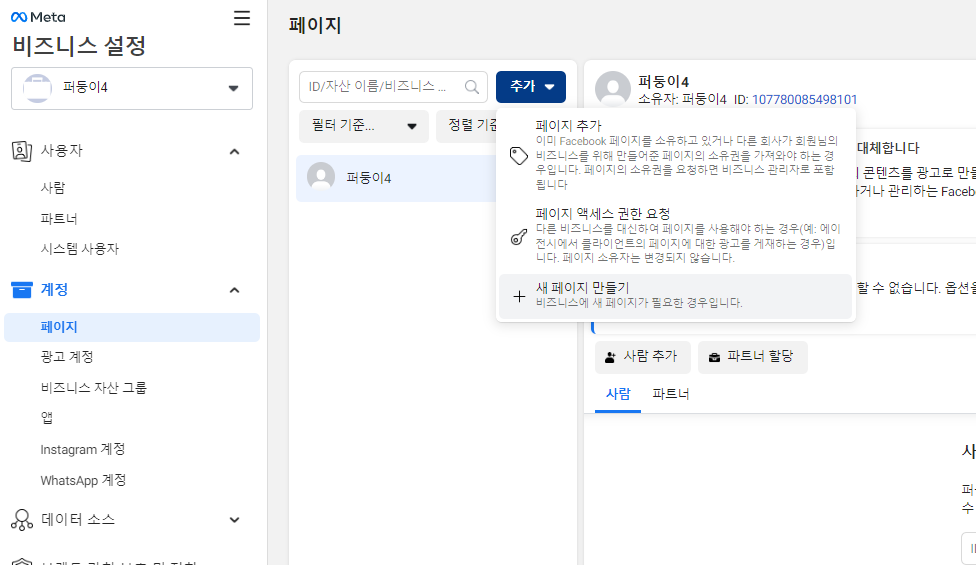Click the 계정 section box icon
976x565 pixels.
22,290
